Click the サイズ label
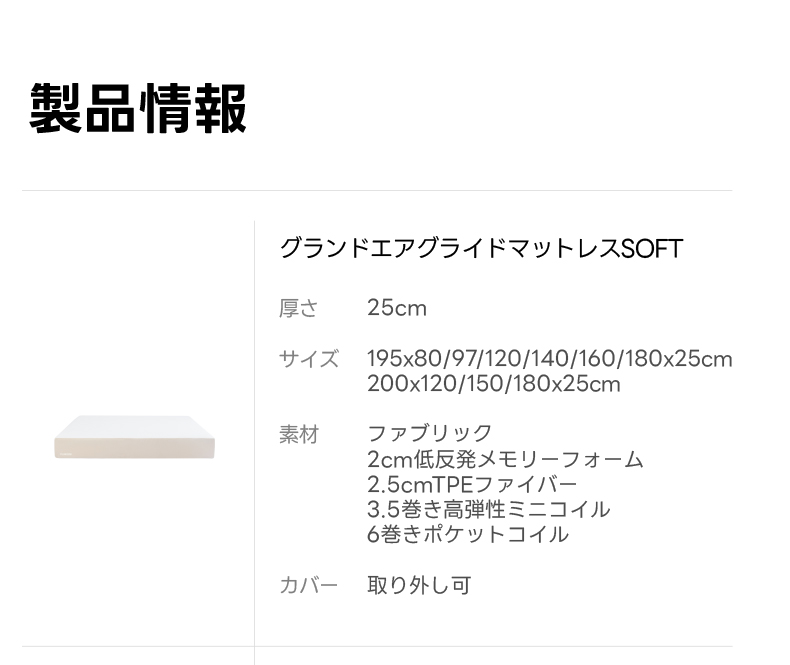 click(x=309, y=359)
